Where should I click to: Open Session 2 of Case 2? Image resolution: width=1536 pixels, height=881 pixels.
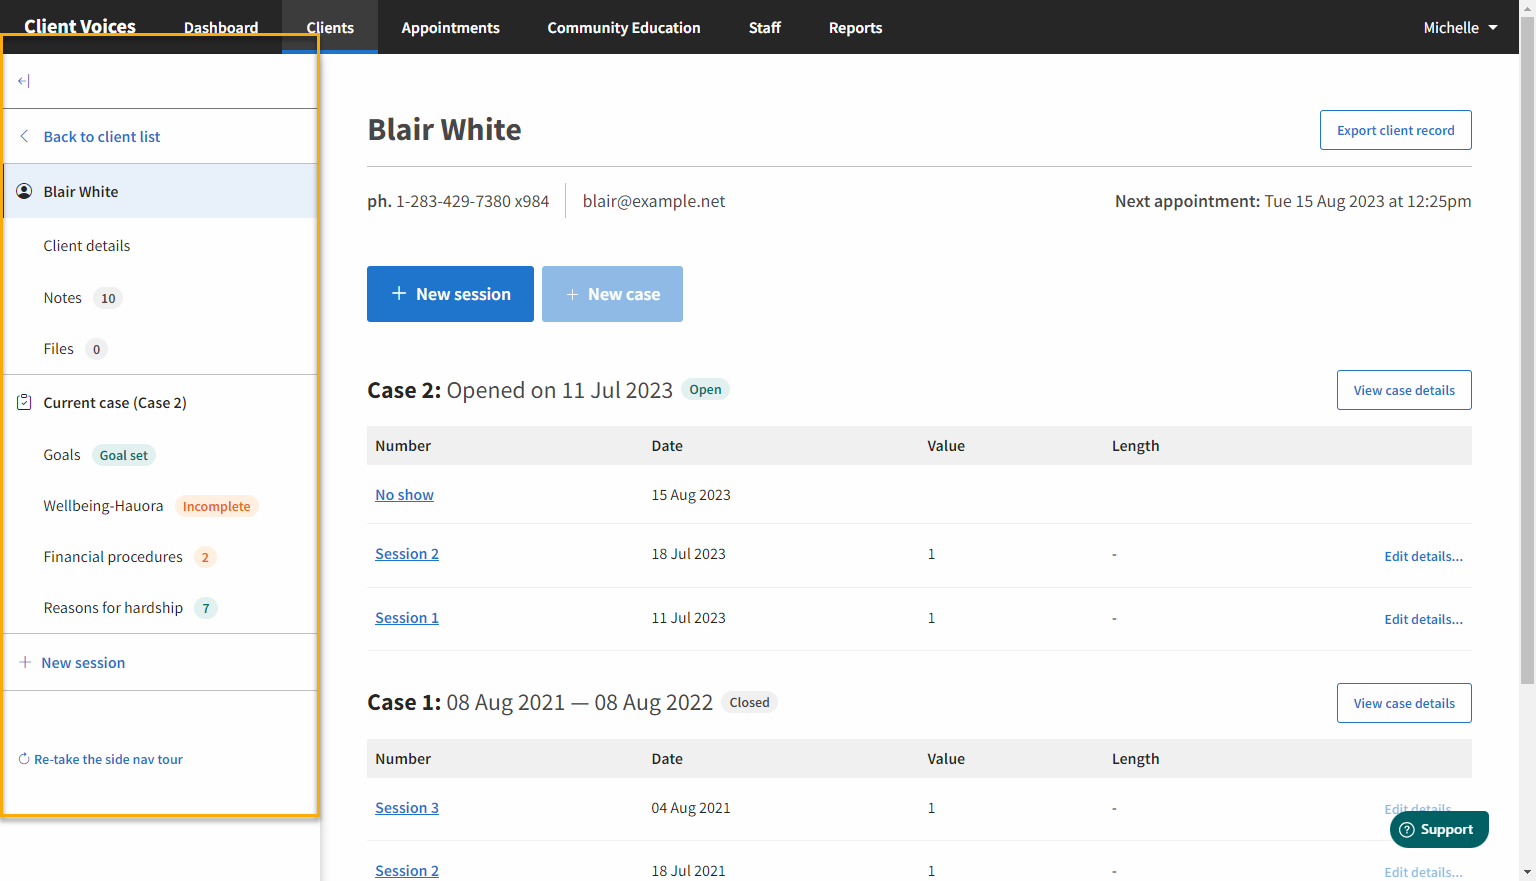pos(407,554)
